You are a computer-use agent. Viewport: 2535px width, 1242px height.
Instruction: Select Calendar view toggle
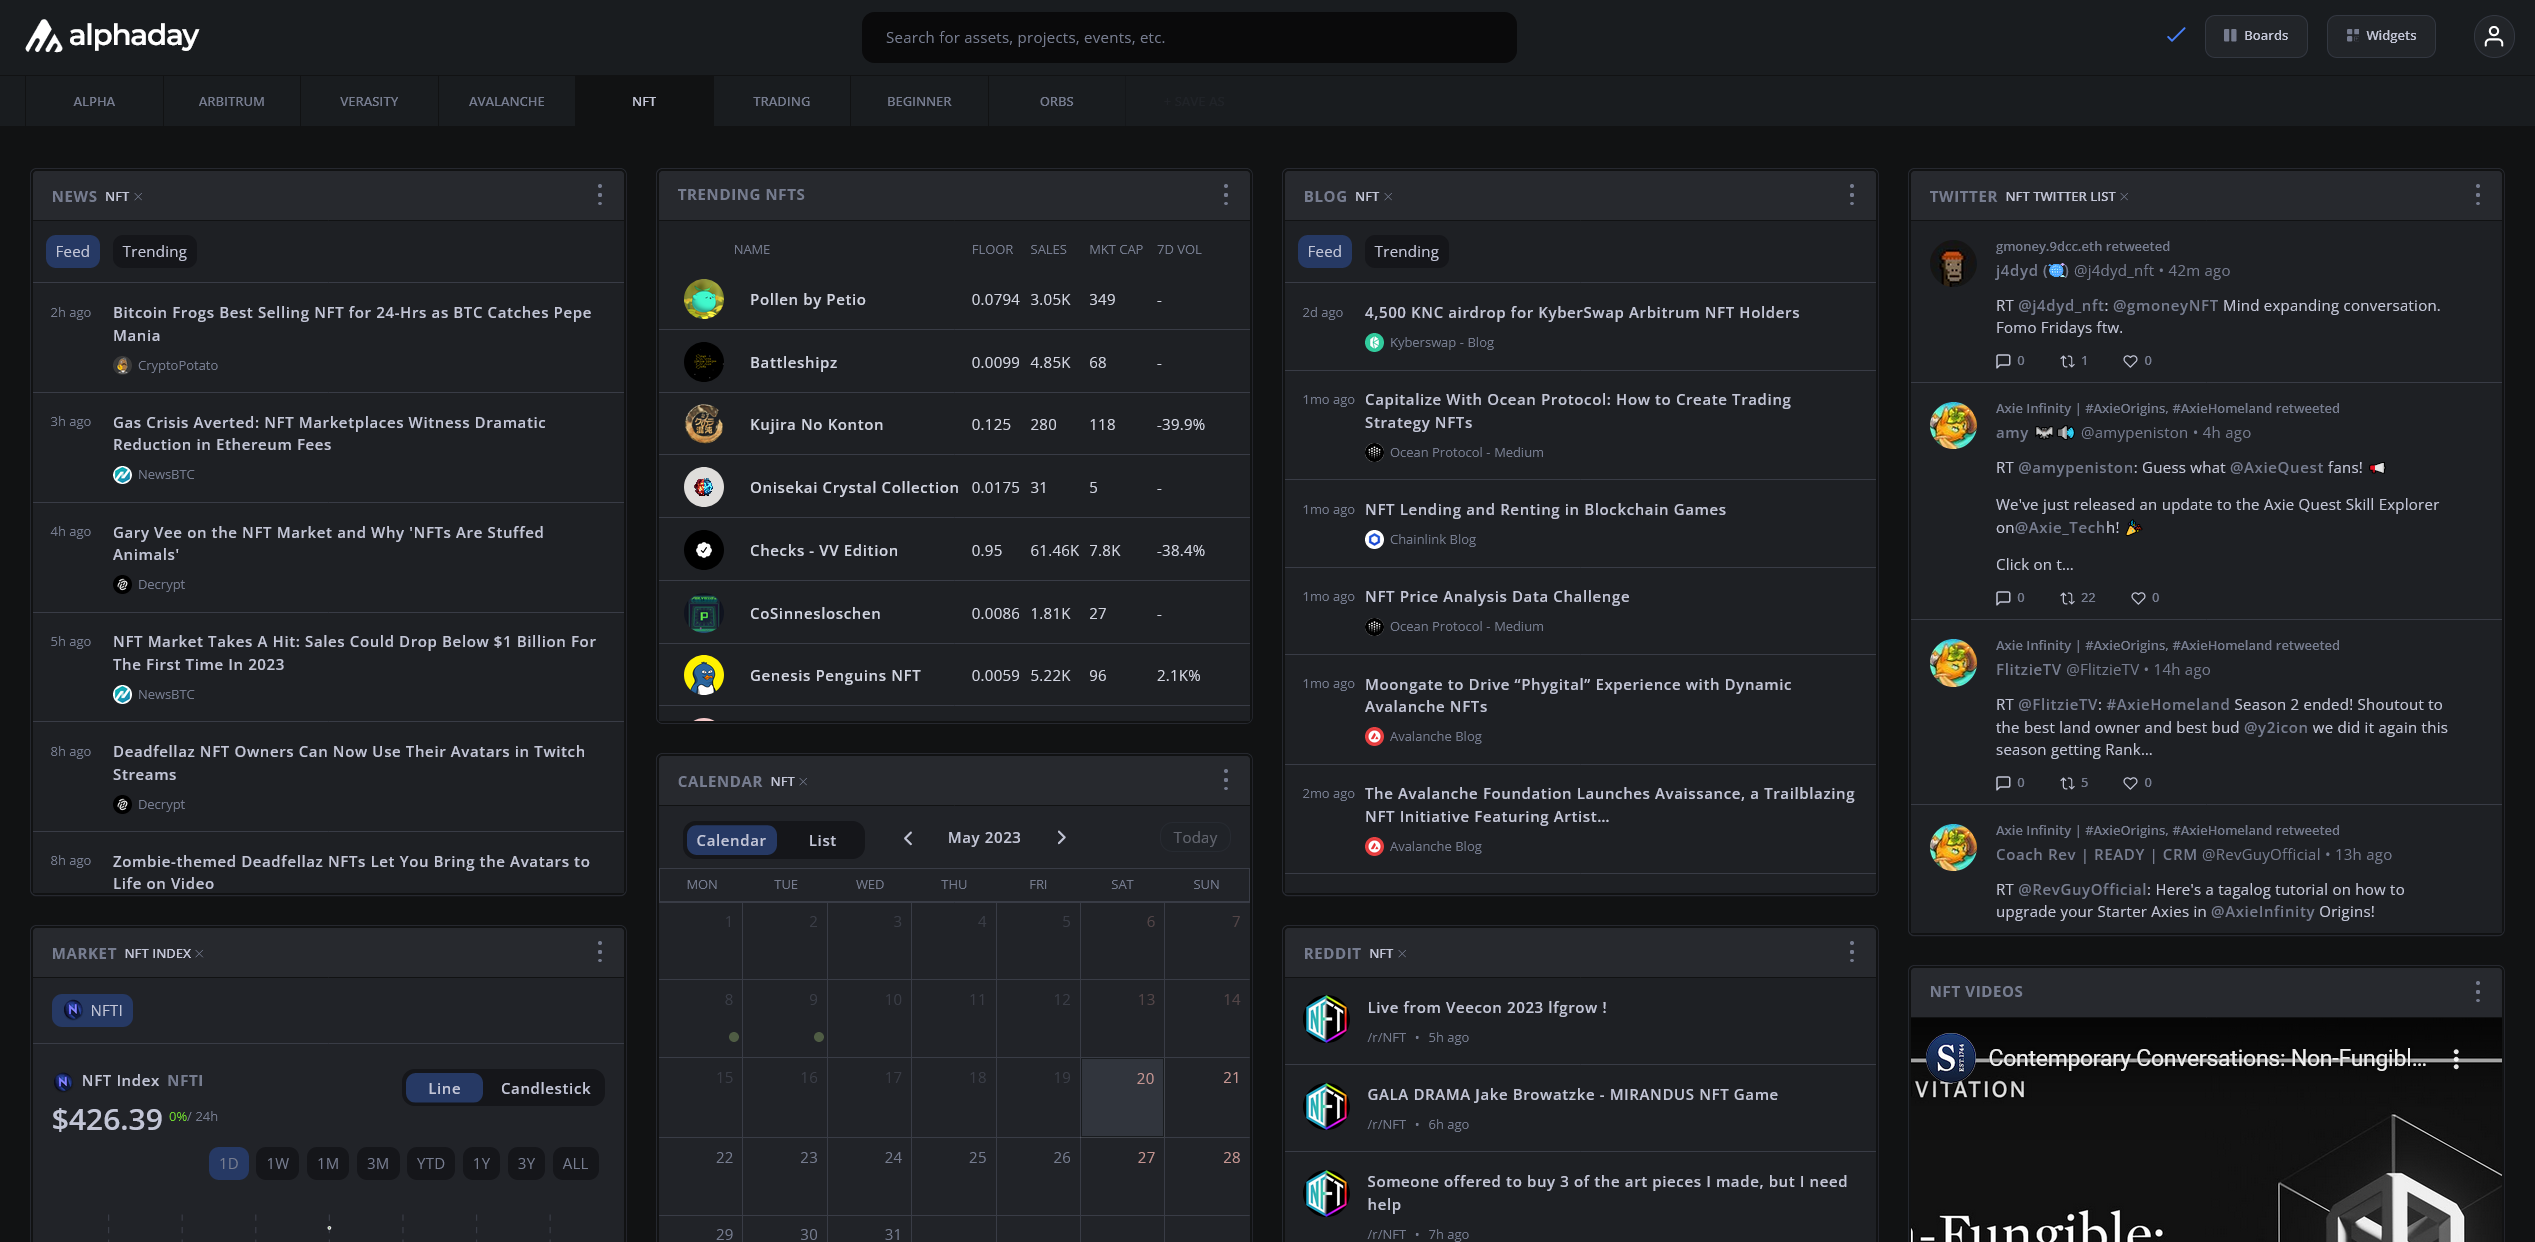coord(731,840)
